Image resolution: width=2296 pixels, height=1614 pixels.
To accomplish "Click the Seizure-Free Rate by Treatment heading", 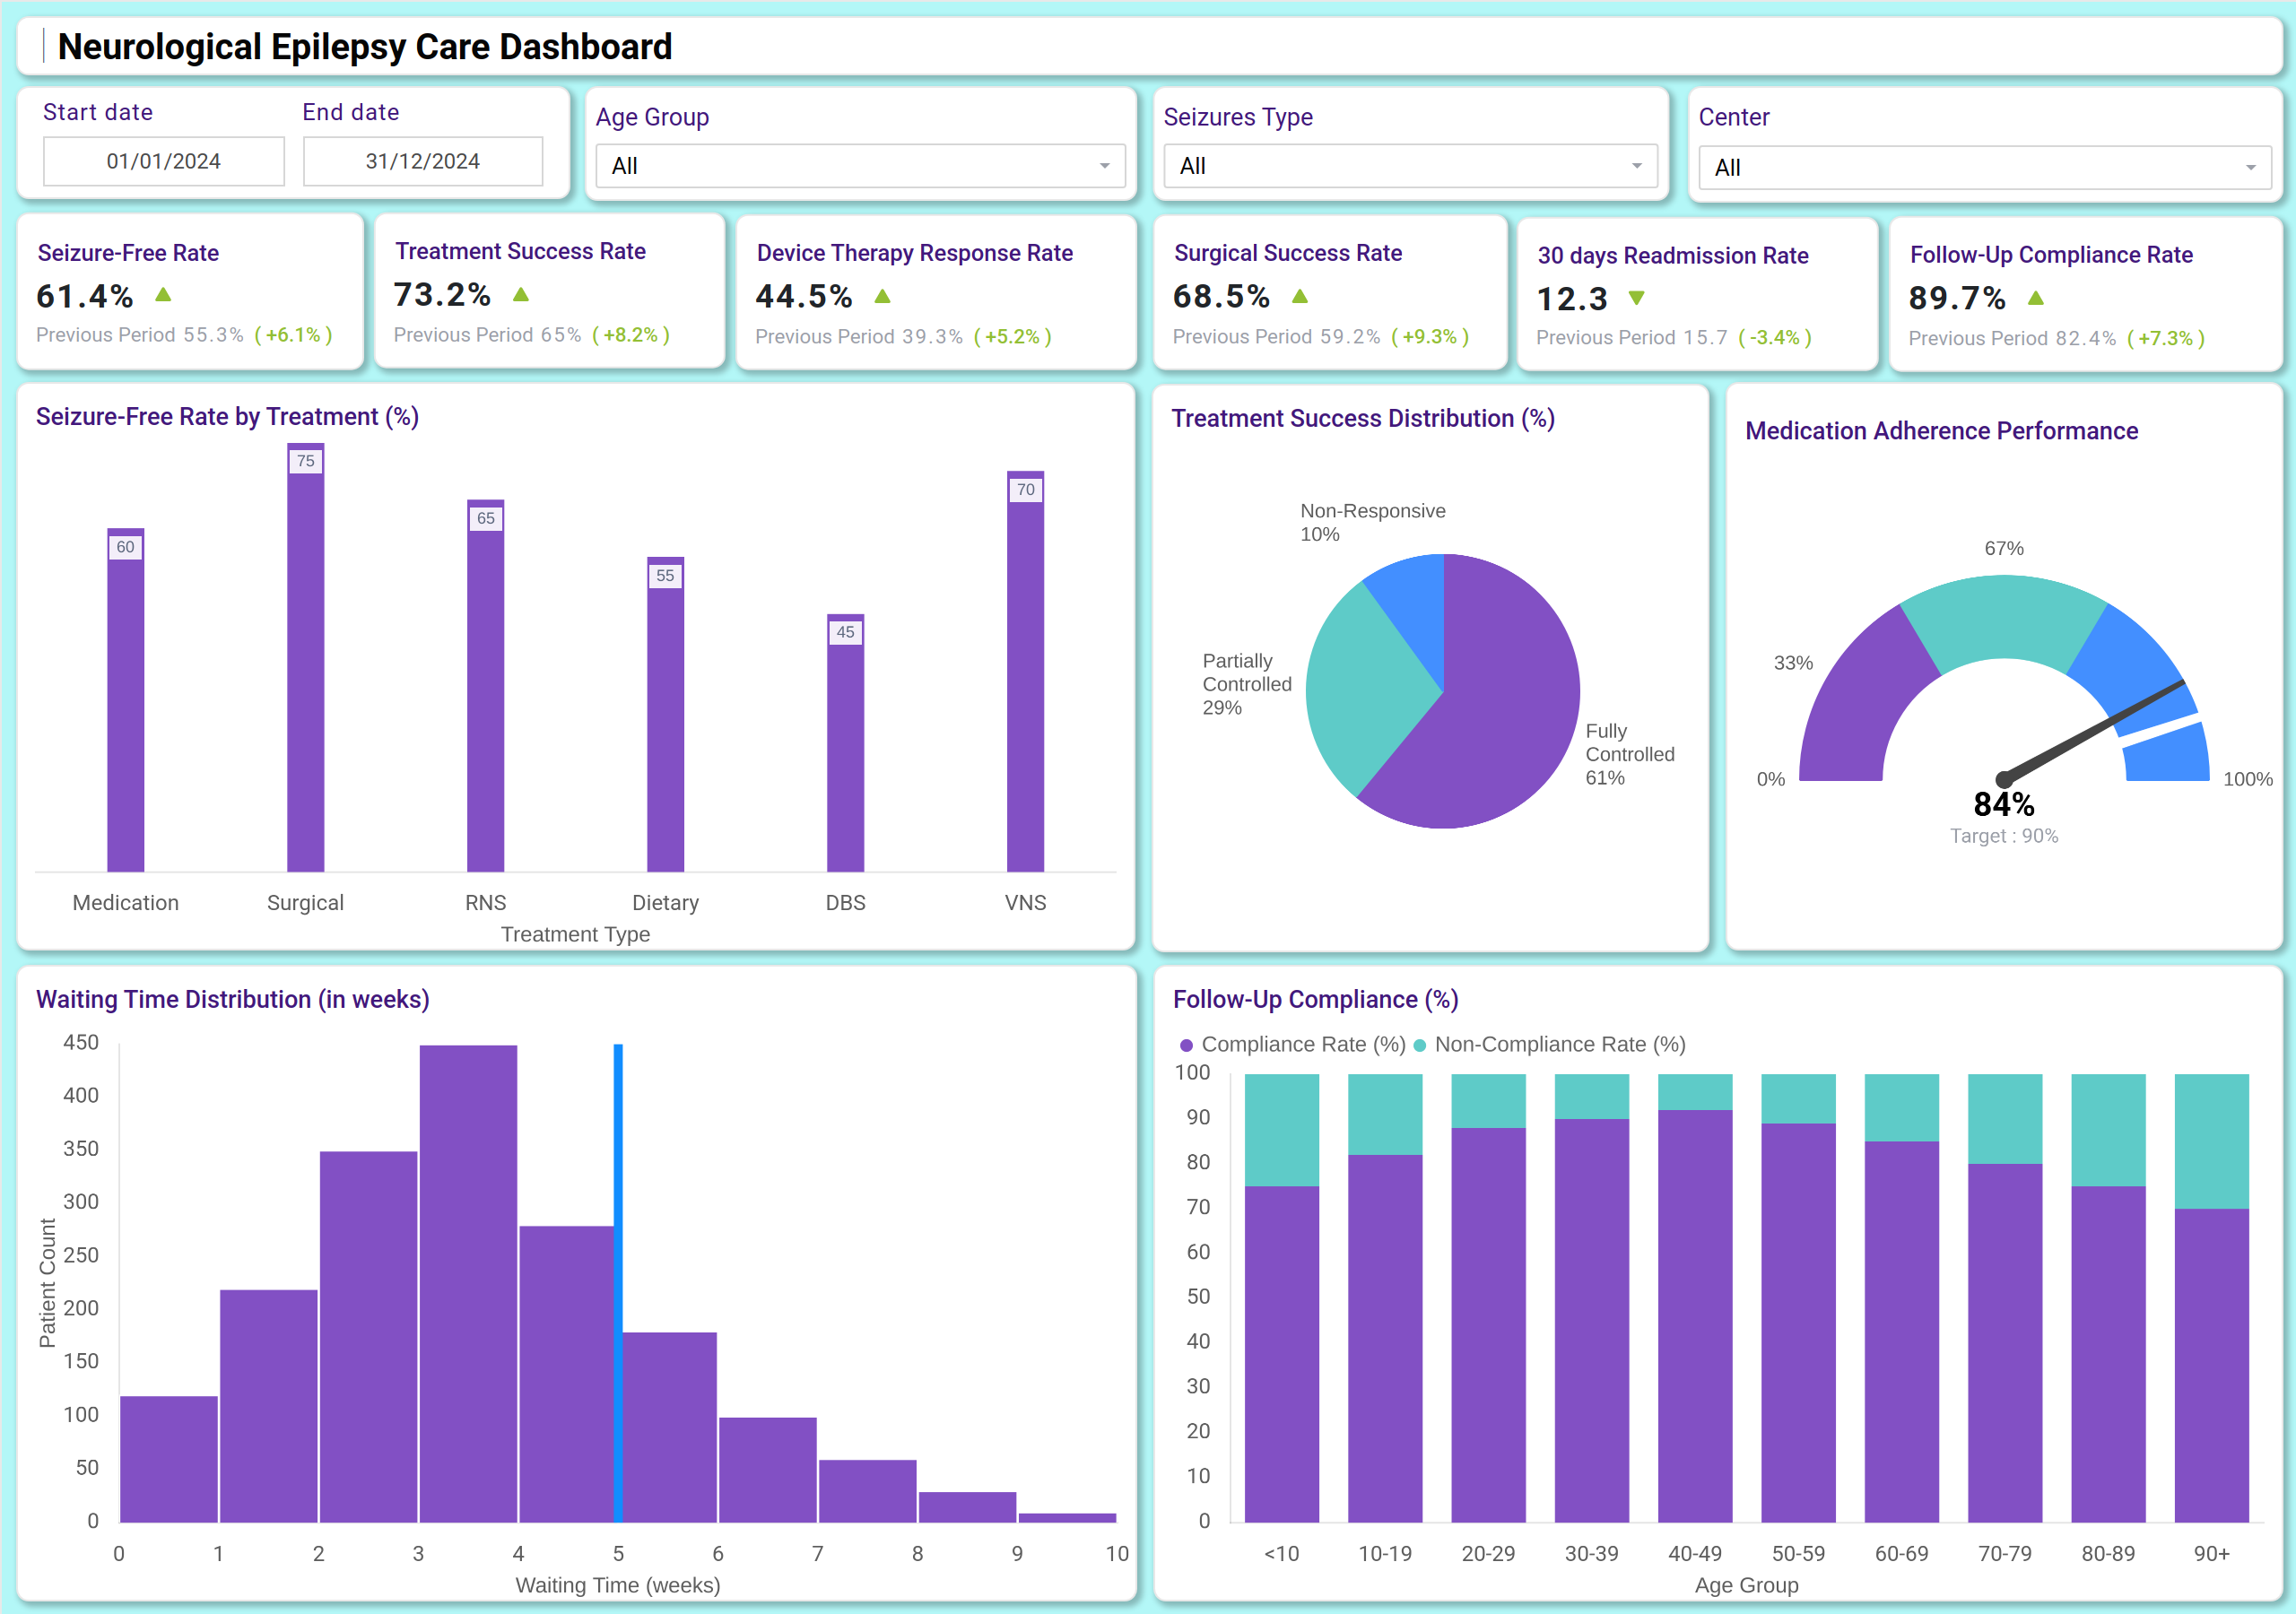I will point(228,417).
